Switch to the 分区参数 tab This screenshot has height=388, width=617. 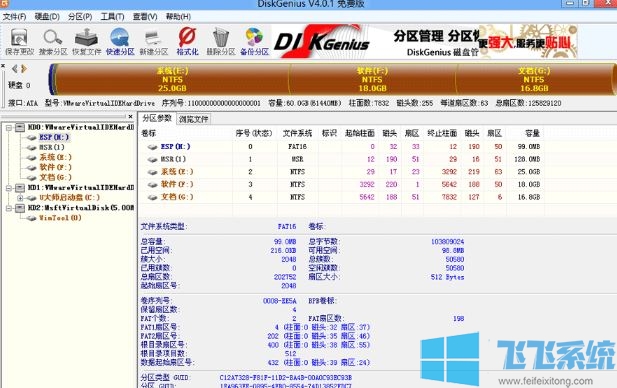pyautogui.click(x=157, y=118)
